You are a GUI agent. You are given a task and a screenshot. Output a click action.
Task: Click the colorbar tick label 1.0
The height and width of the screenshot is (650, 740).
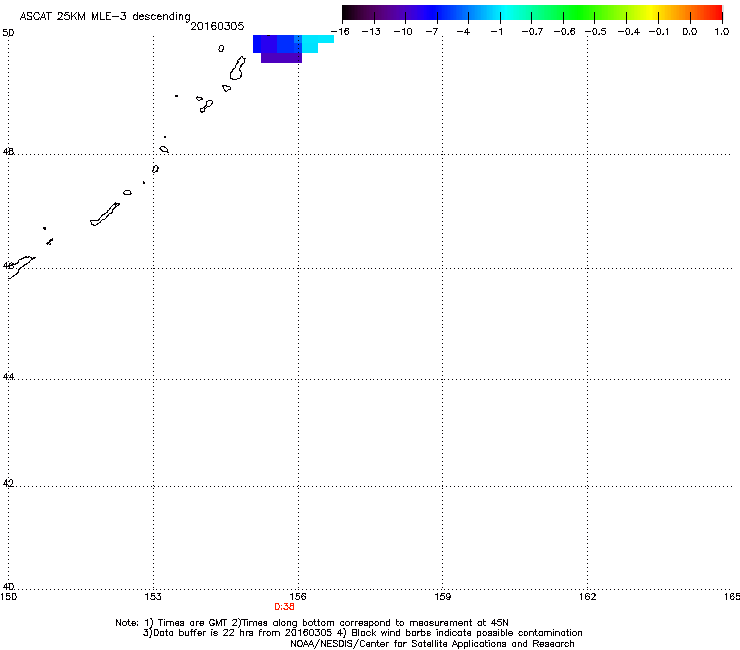pos(722,32)
